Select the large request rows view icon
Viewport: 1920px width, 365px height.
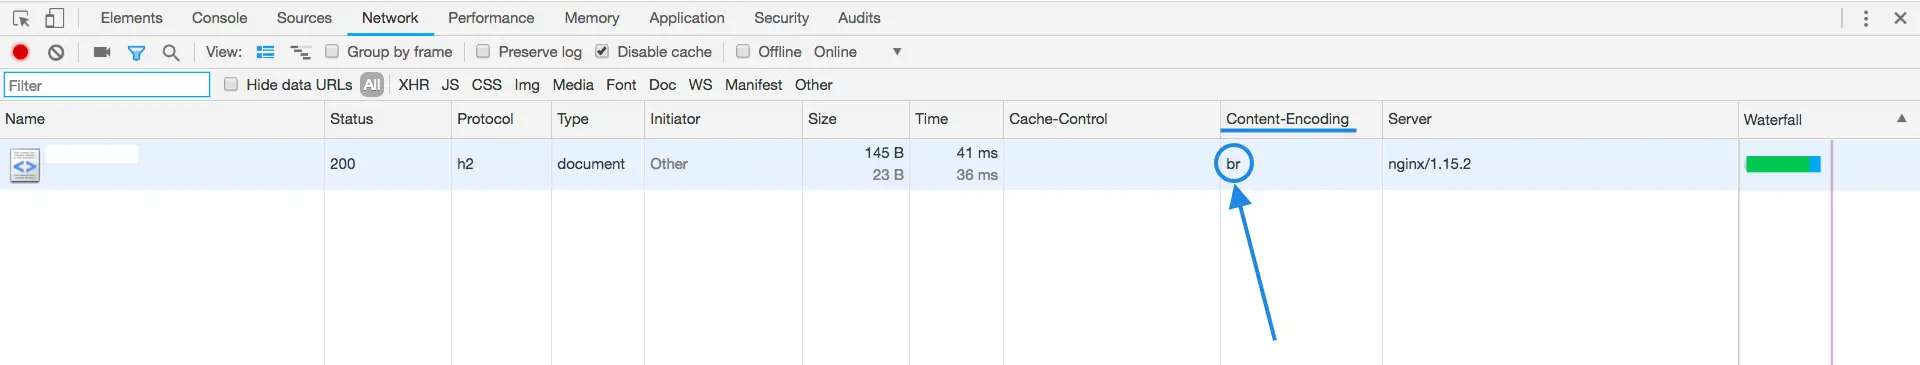pyautogui.click(x=265, y=52)
